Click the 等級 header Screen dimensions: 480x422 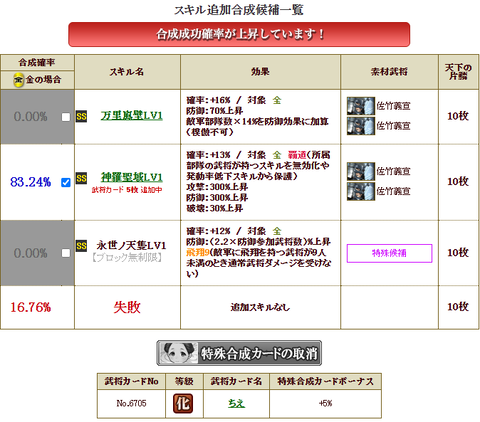pyautogui.click(x=184, y=381)
